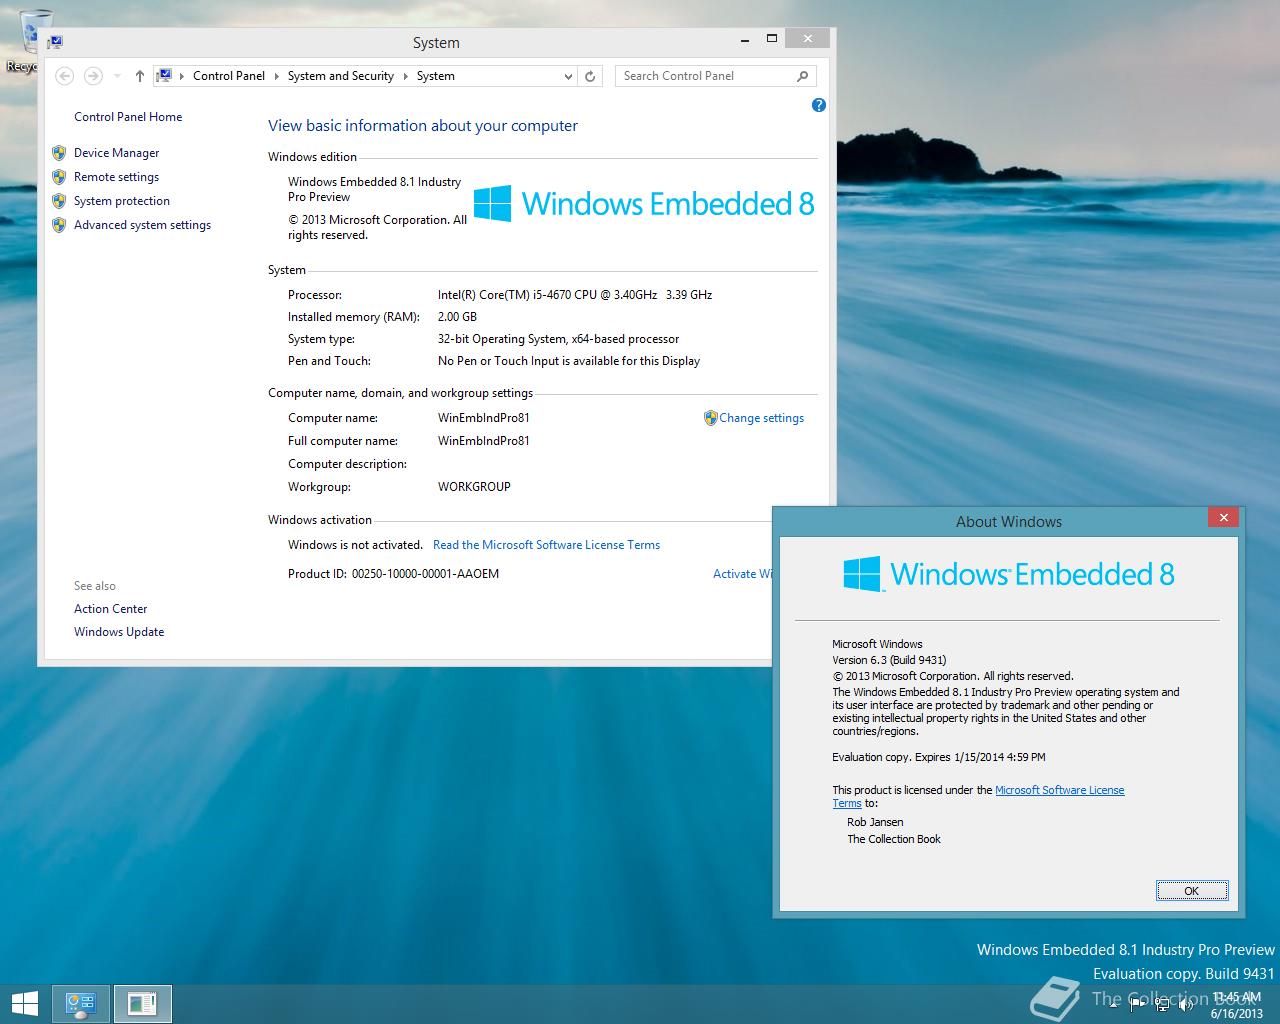This screenshot has width=1280, height=1024.
Task: Click OK in About Windows dialog
Action: [x=1192, y=891]
